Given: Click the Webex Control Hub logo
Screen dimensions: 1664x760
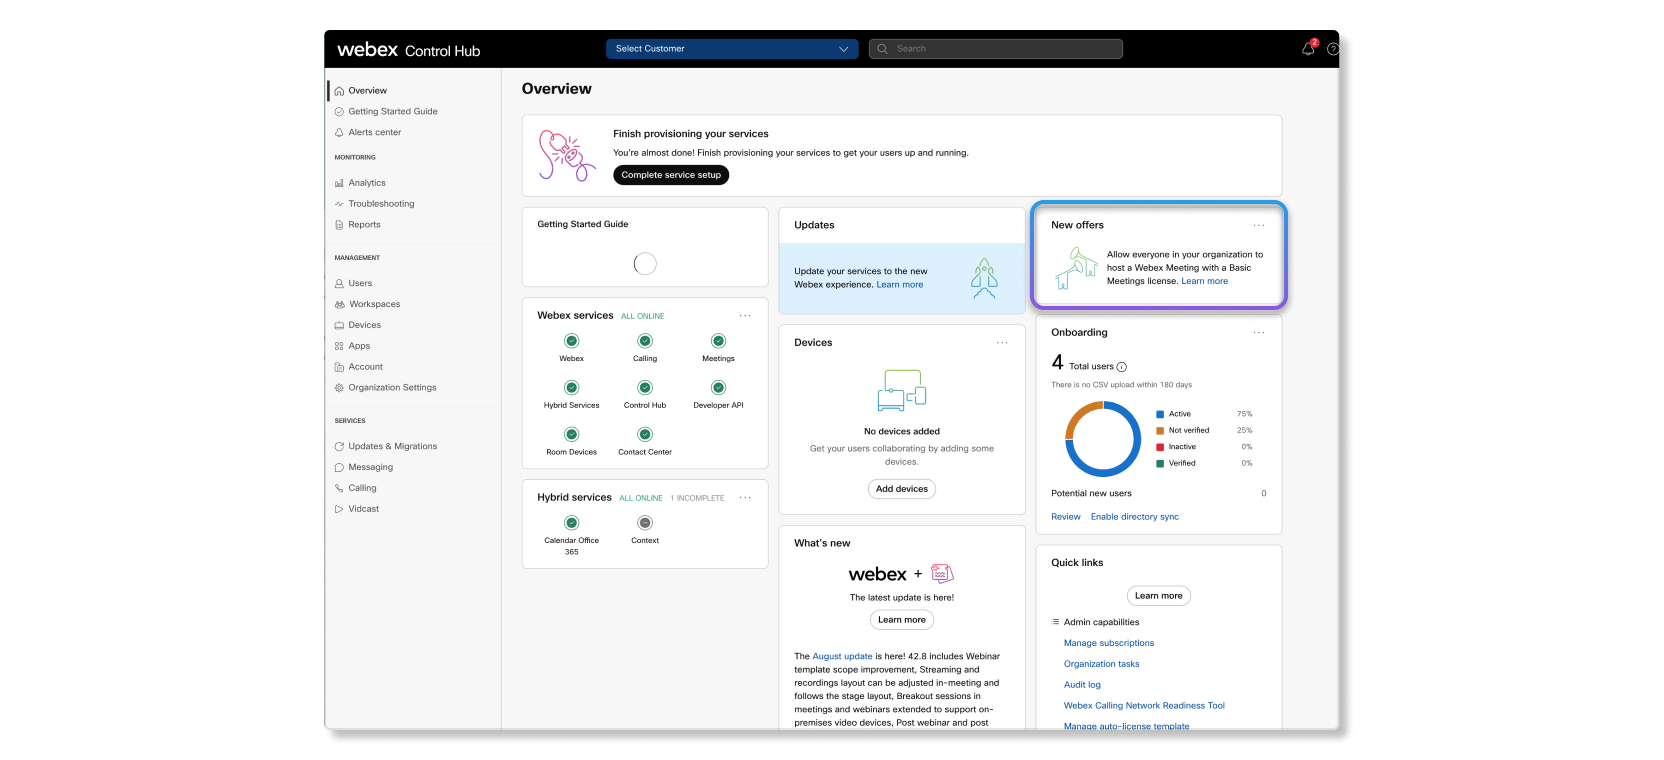Looking at the screenshot, I should (408, 50).
